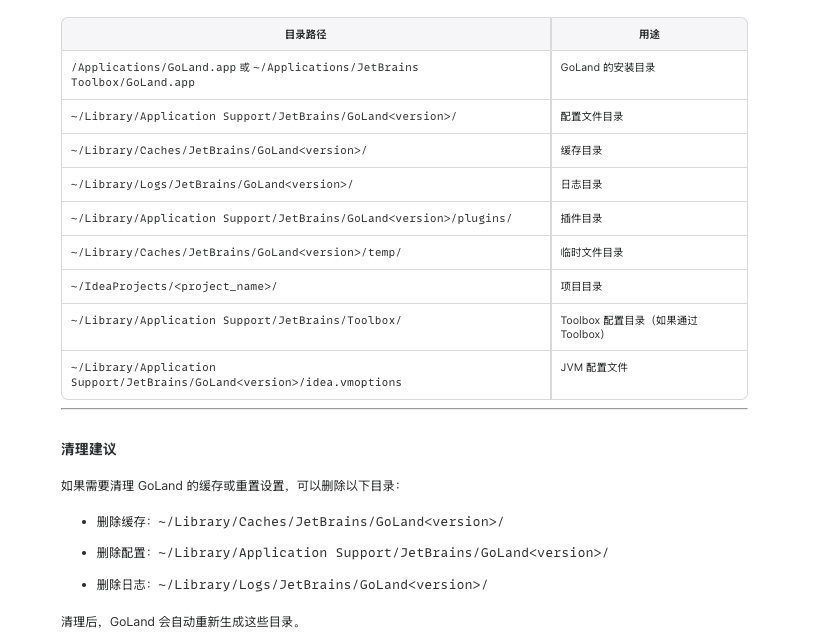Select the plugins directory path cell
Viewport: 821px width, 637px height.
306,218
